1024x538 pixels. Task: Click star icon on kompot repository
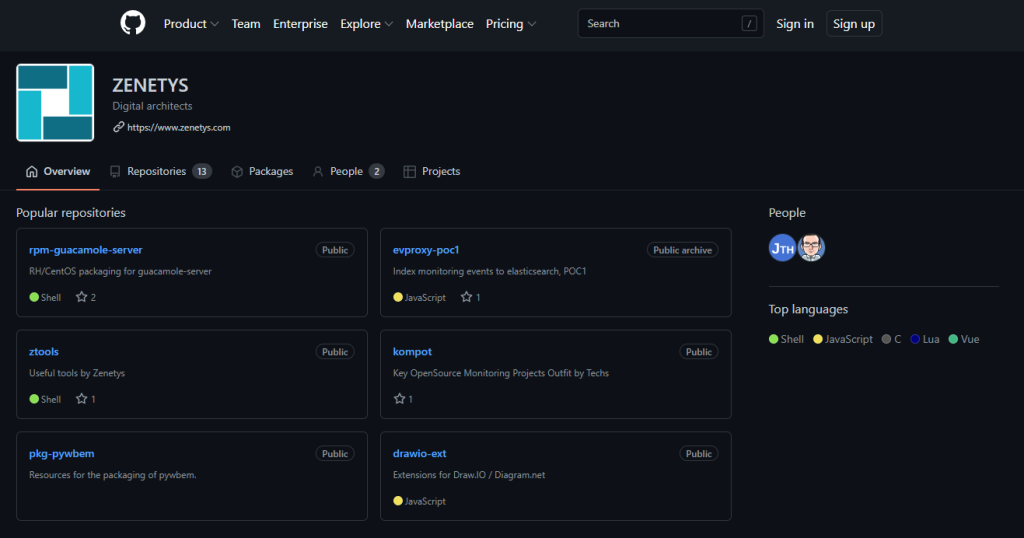pos(400,399)
